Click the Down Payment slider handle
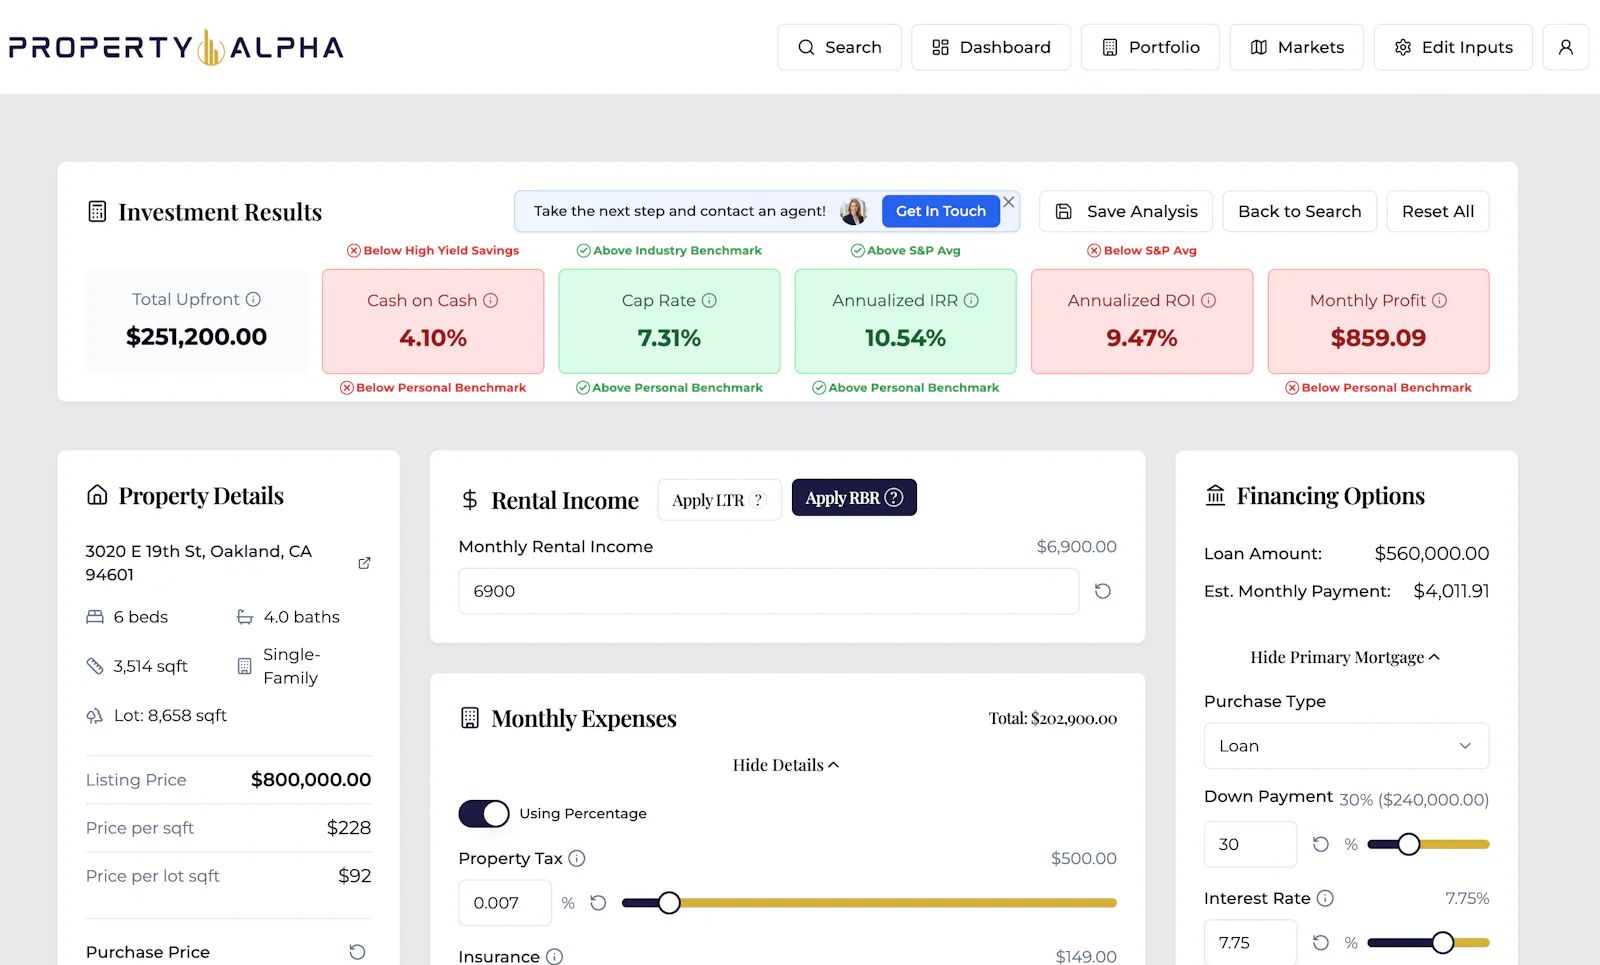The image size is (1600, 965). [1409, 844]
